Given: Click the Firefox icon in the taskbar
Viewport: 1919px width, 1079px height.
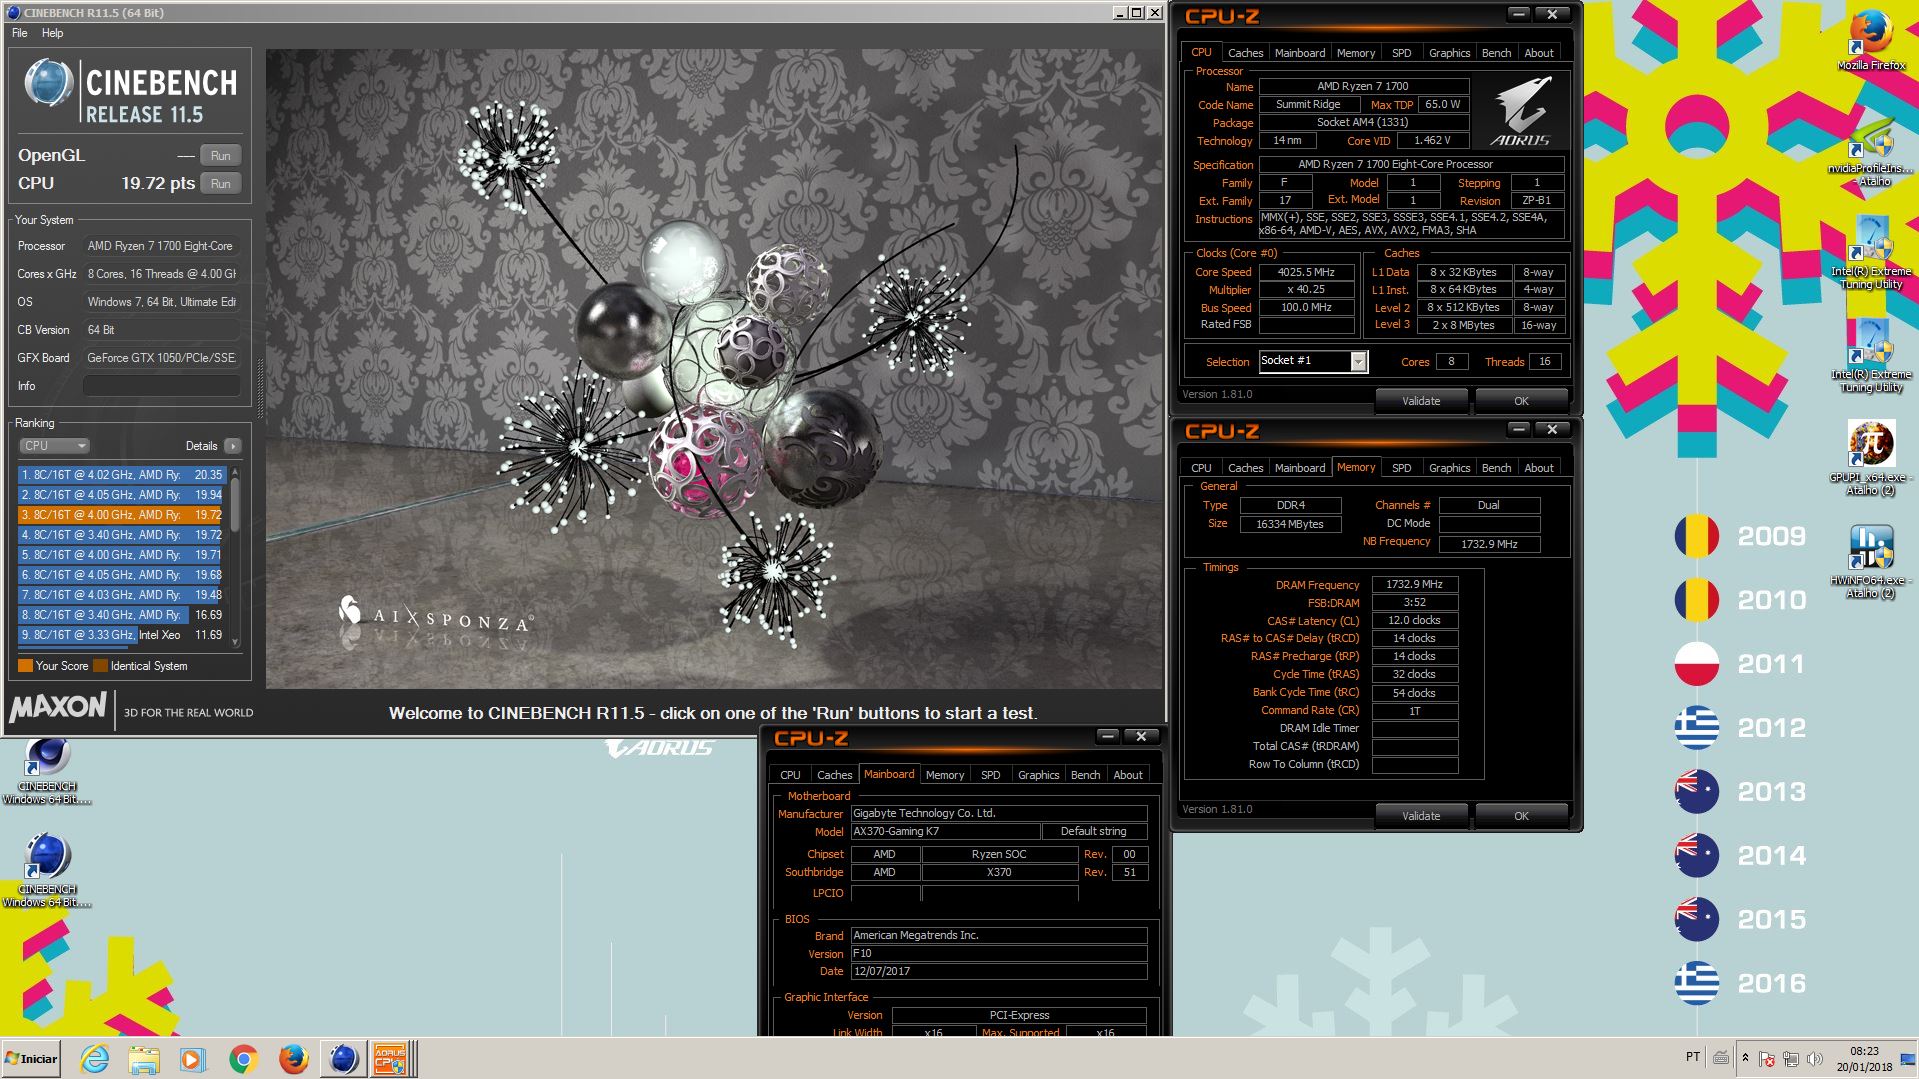Looking at the screenshot, I should tap(293, 1058).
